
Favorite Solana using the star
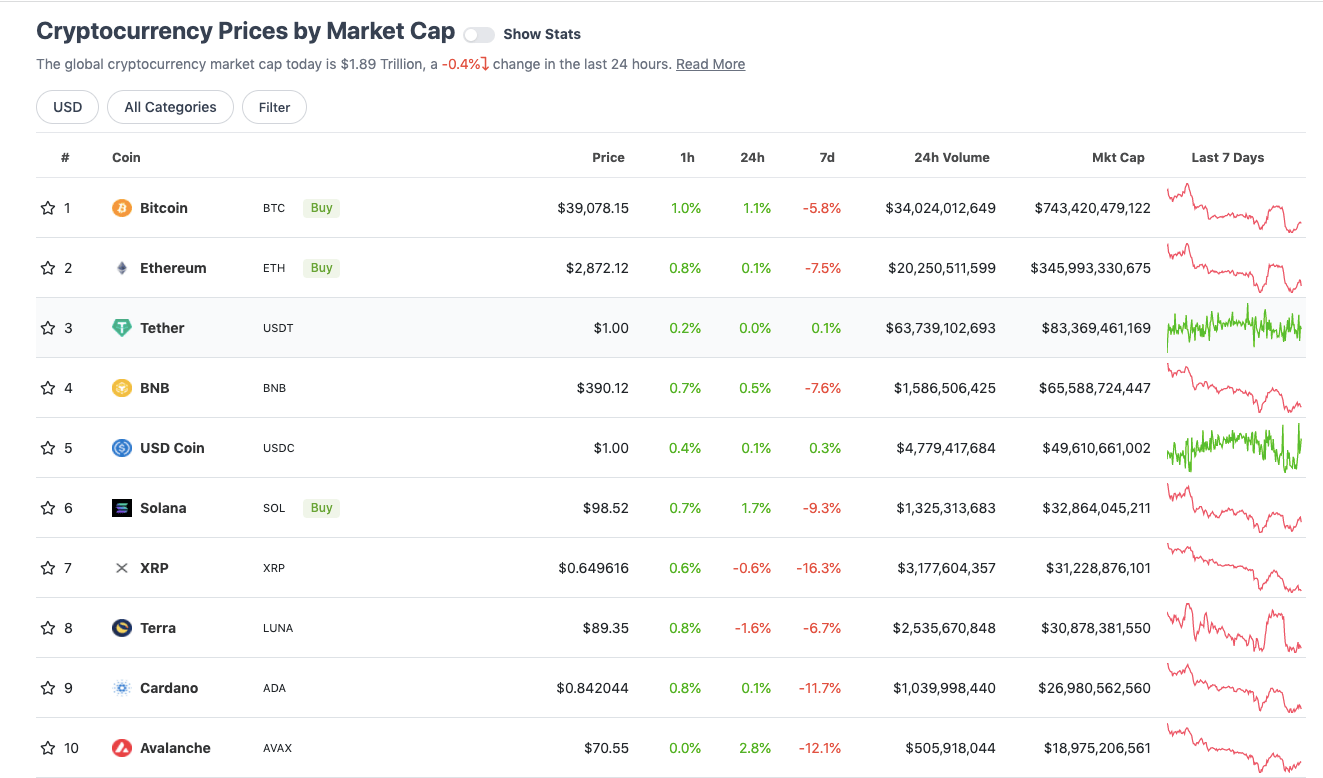click(x=47, y=508)
